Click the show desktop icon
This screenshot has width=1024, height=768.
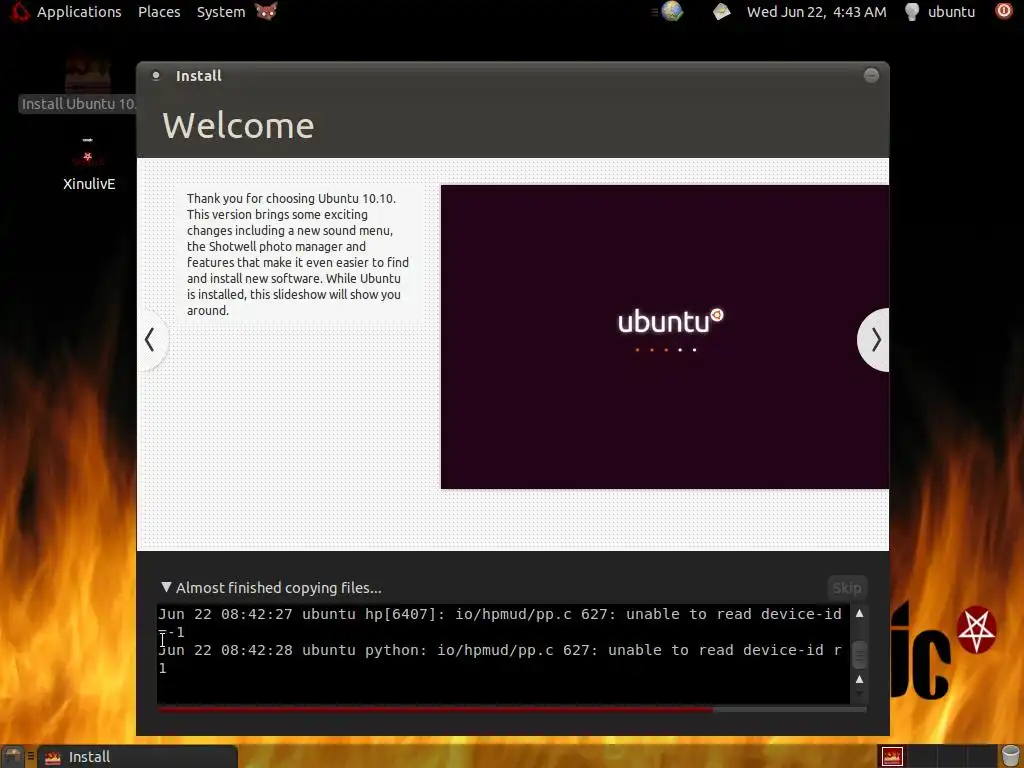(13, 756)
